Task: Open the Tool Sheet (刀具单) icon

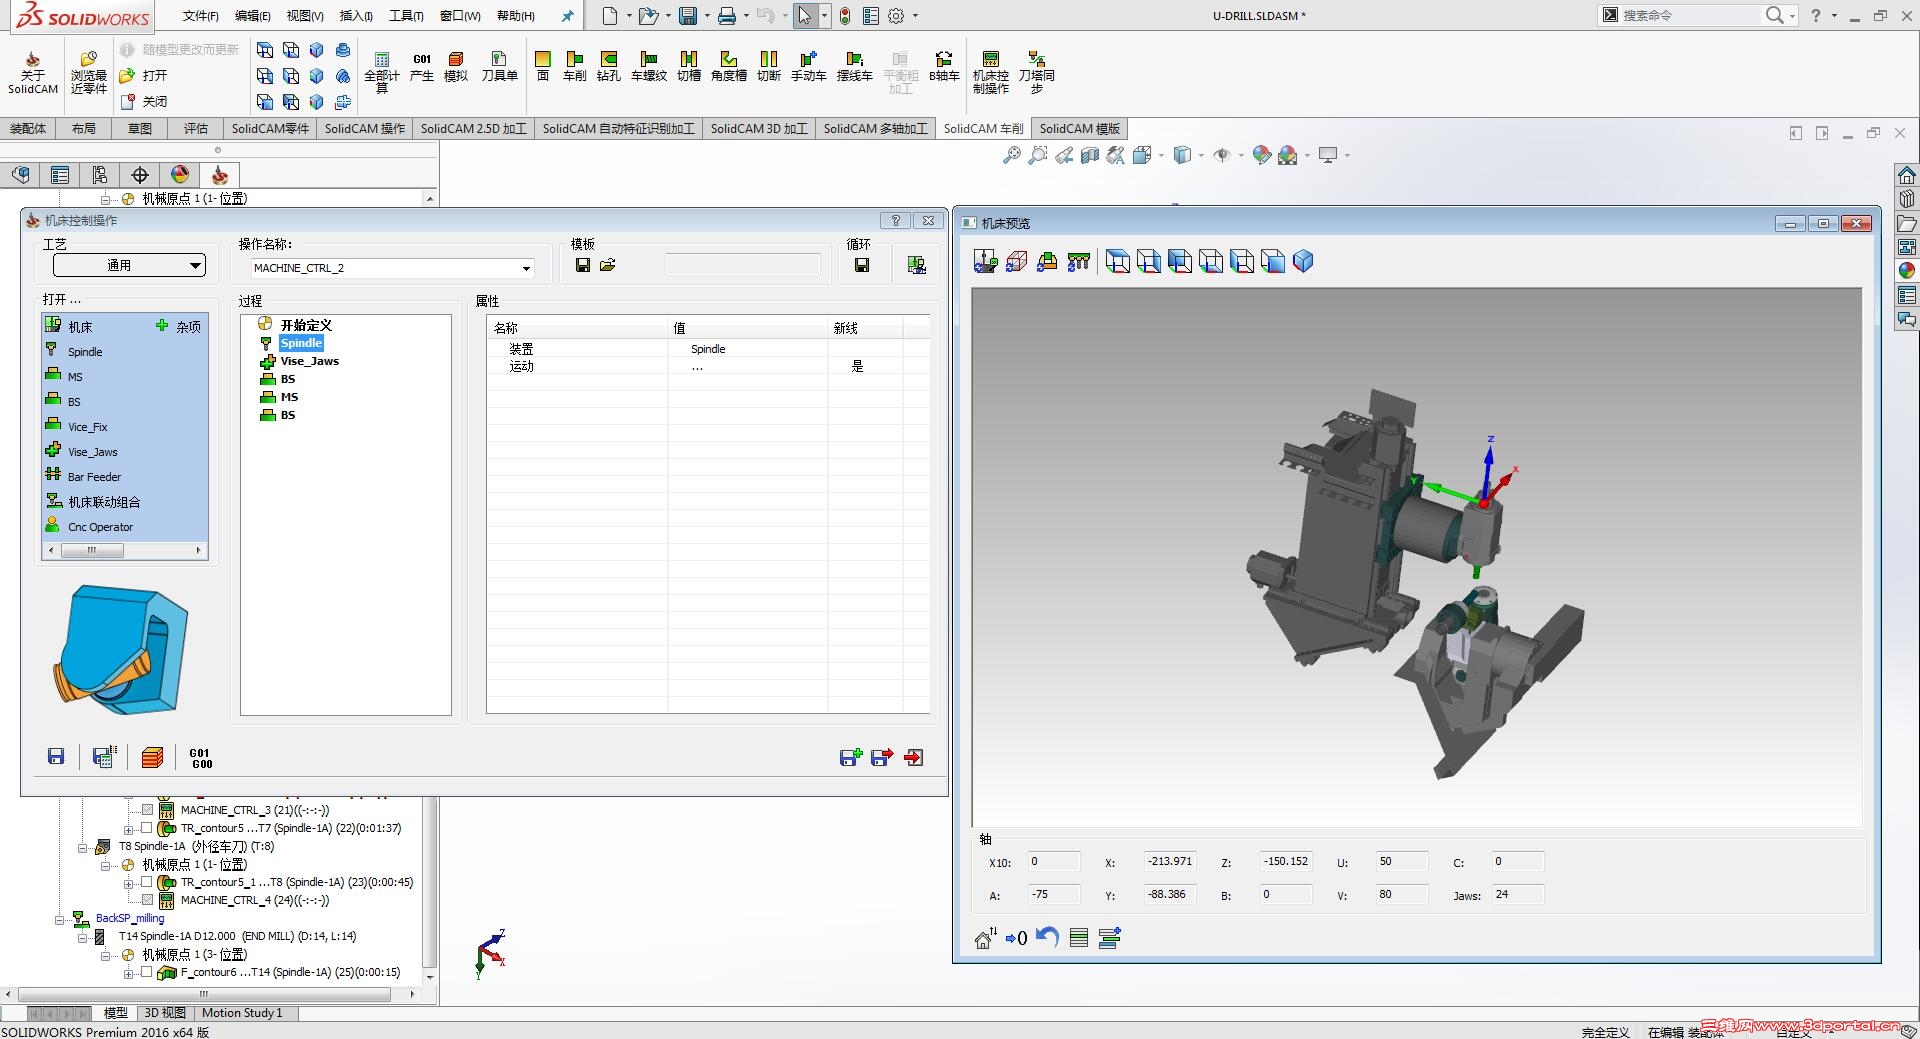Action: [x=499, y=67]
